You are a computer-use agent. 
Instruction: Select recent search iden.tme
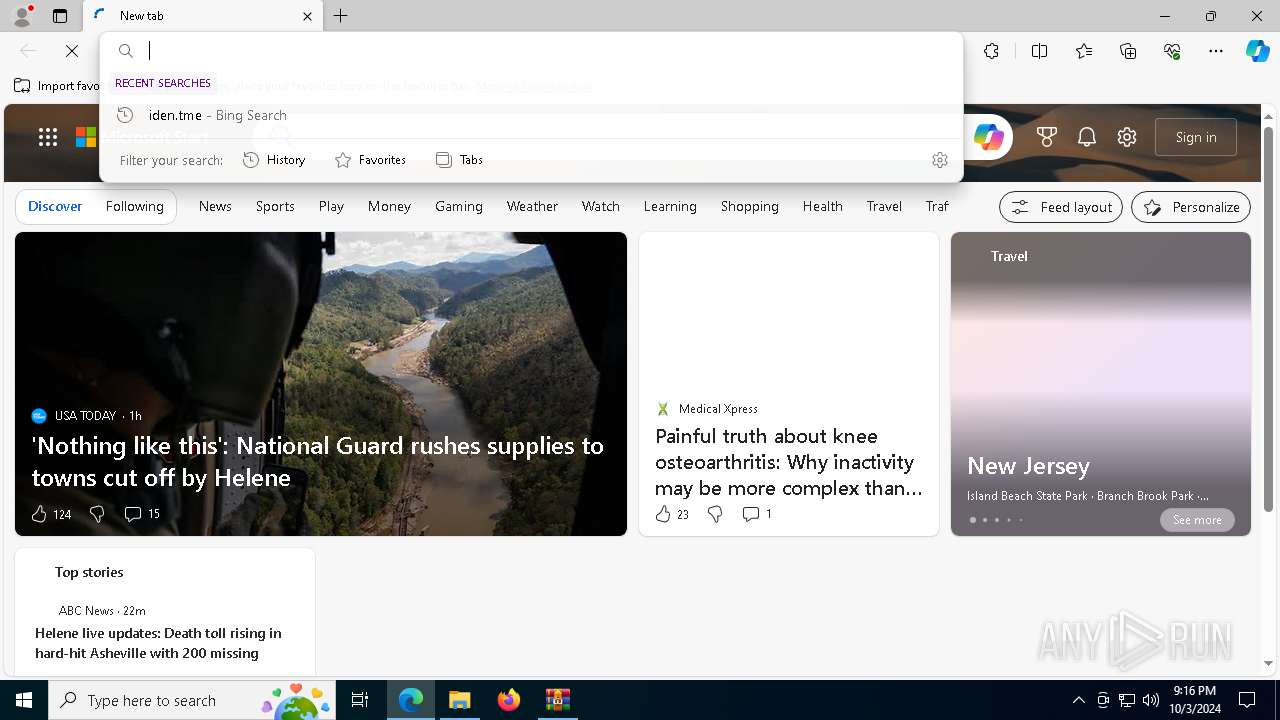coord(531,115)
